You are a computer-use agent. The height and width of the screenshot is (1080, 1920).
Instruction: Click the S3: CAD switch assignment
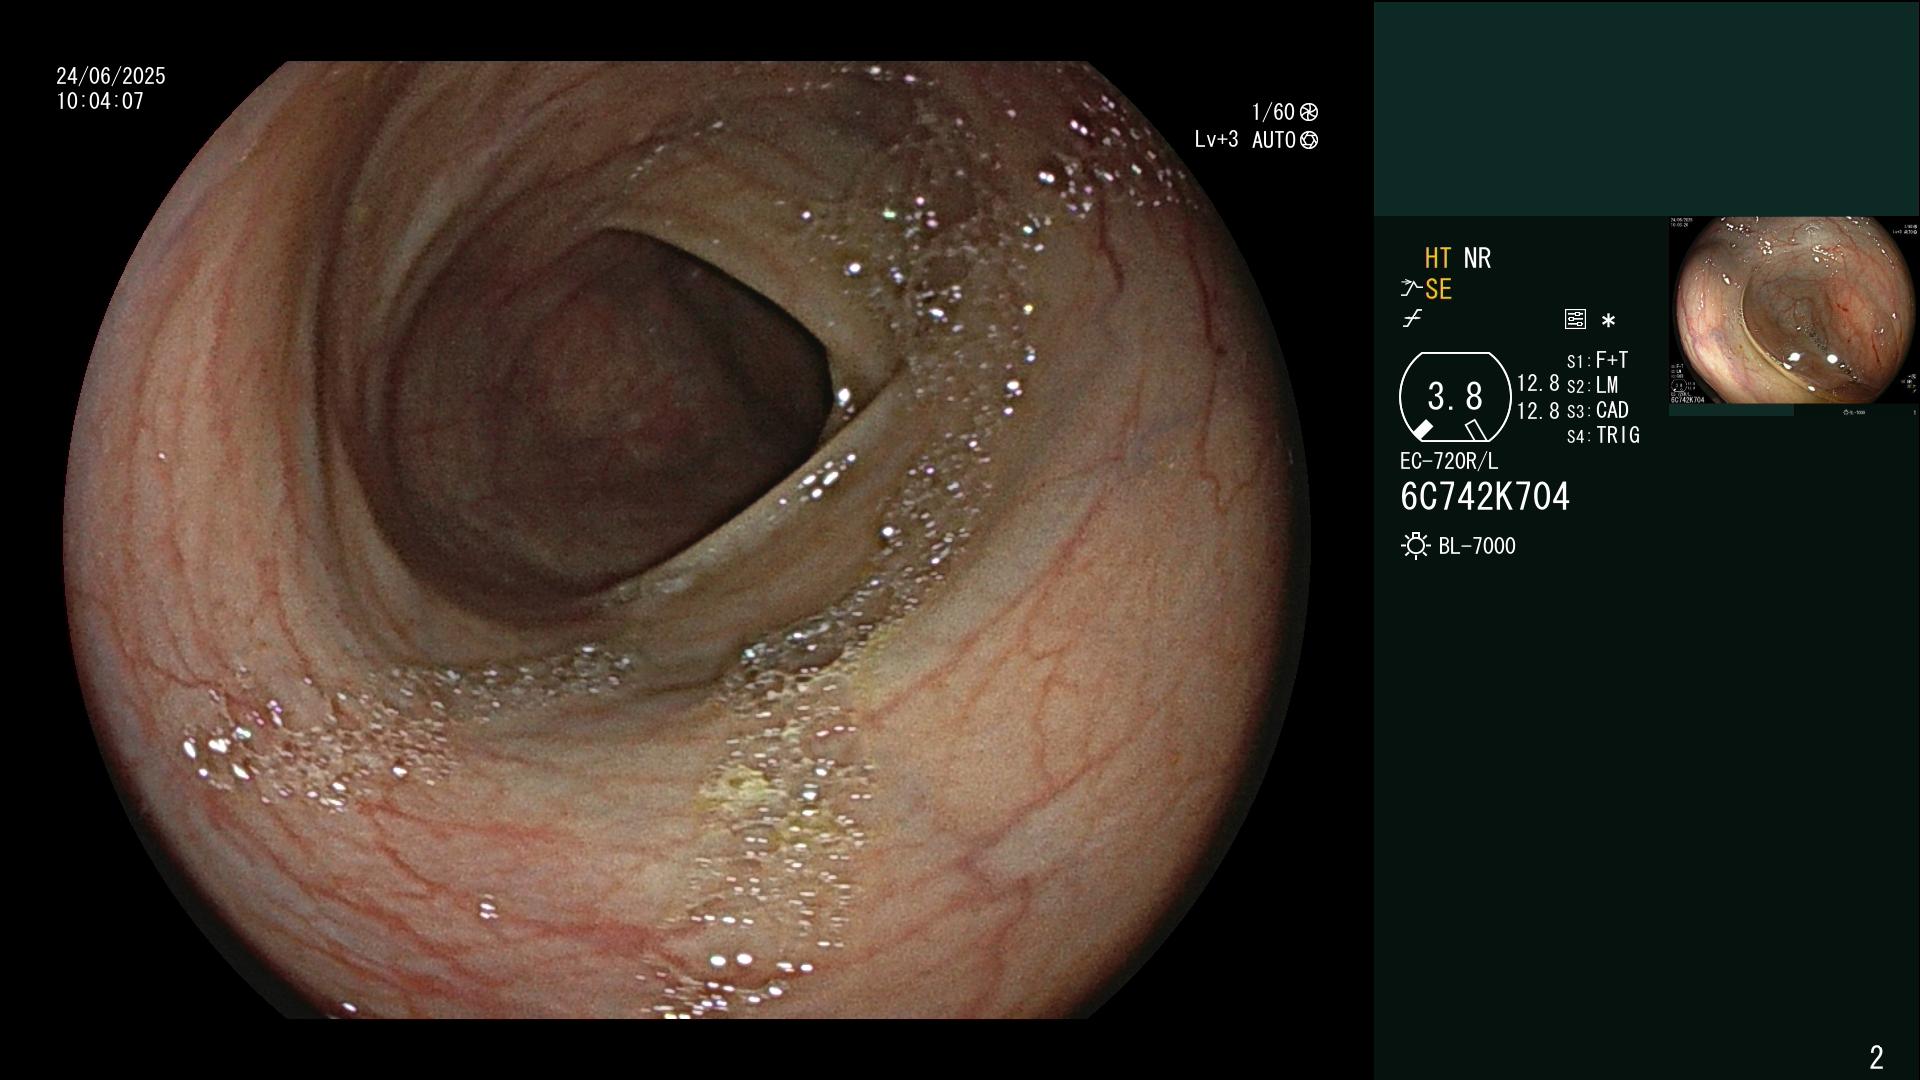pos(1598,410)
